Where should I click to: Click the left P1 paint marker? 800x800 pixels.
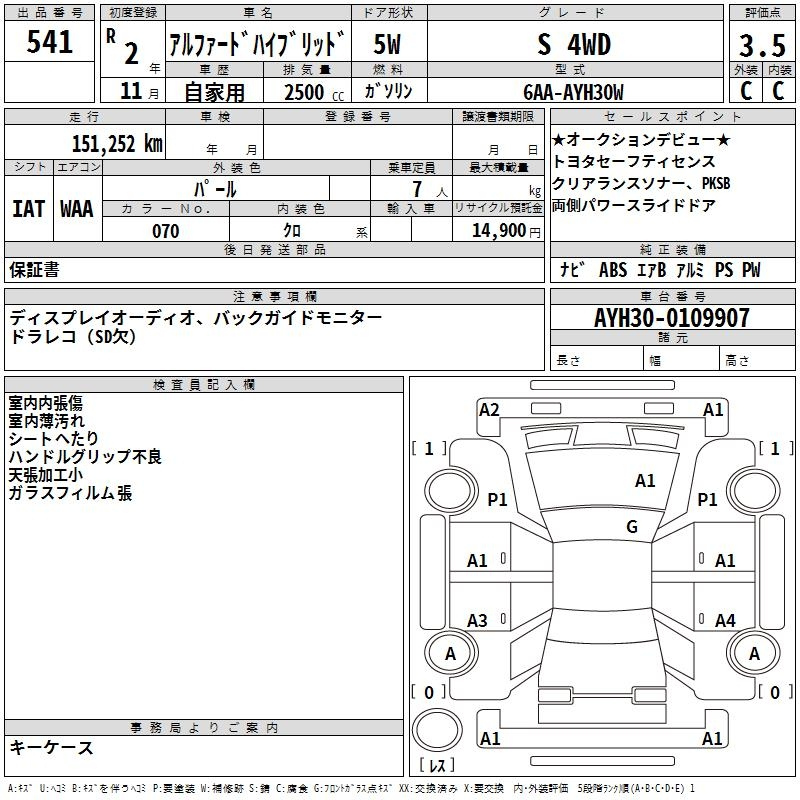(x=497, y=499)
